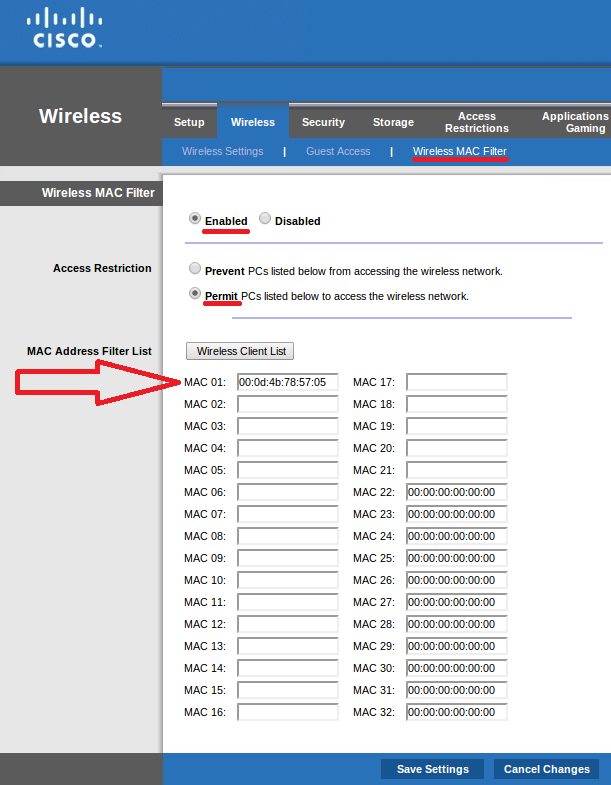The width and height of the screenshot is (611, 785).
Task: Click Wireless MAC Filter sub-tab
Action: [x=460, y=151]
